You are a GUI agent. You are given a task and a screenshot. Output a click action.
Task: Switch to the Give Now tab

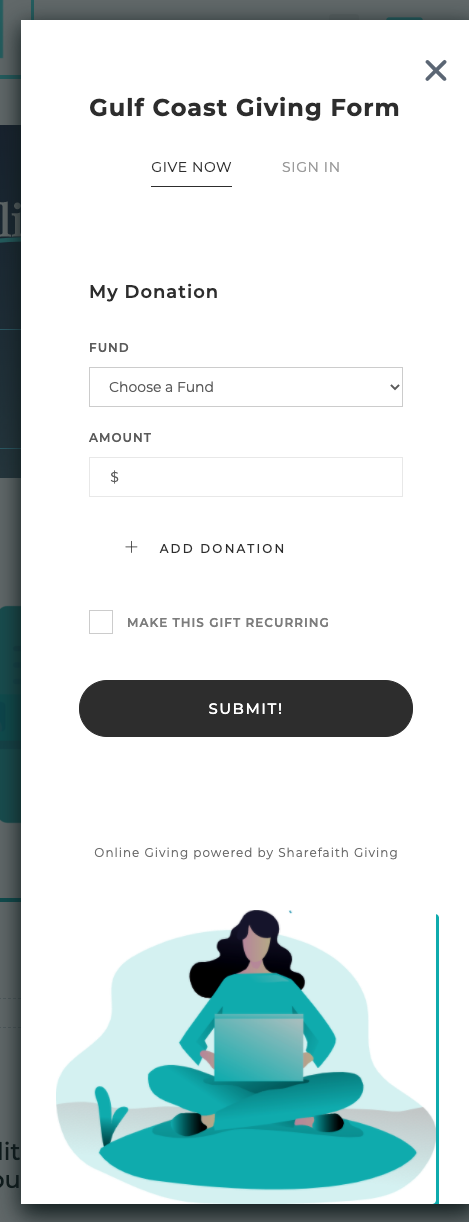click(191, 167)
